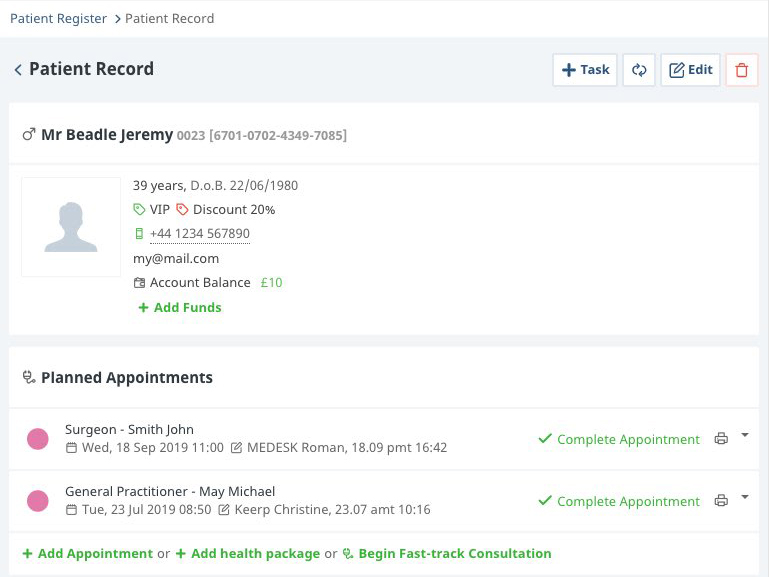Screen dimensions: 769x577
Task: Click the male gender icon beside Mr Beadle
Action: click(29, 134)
